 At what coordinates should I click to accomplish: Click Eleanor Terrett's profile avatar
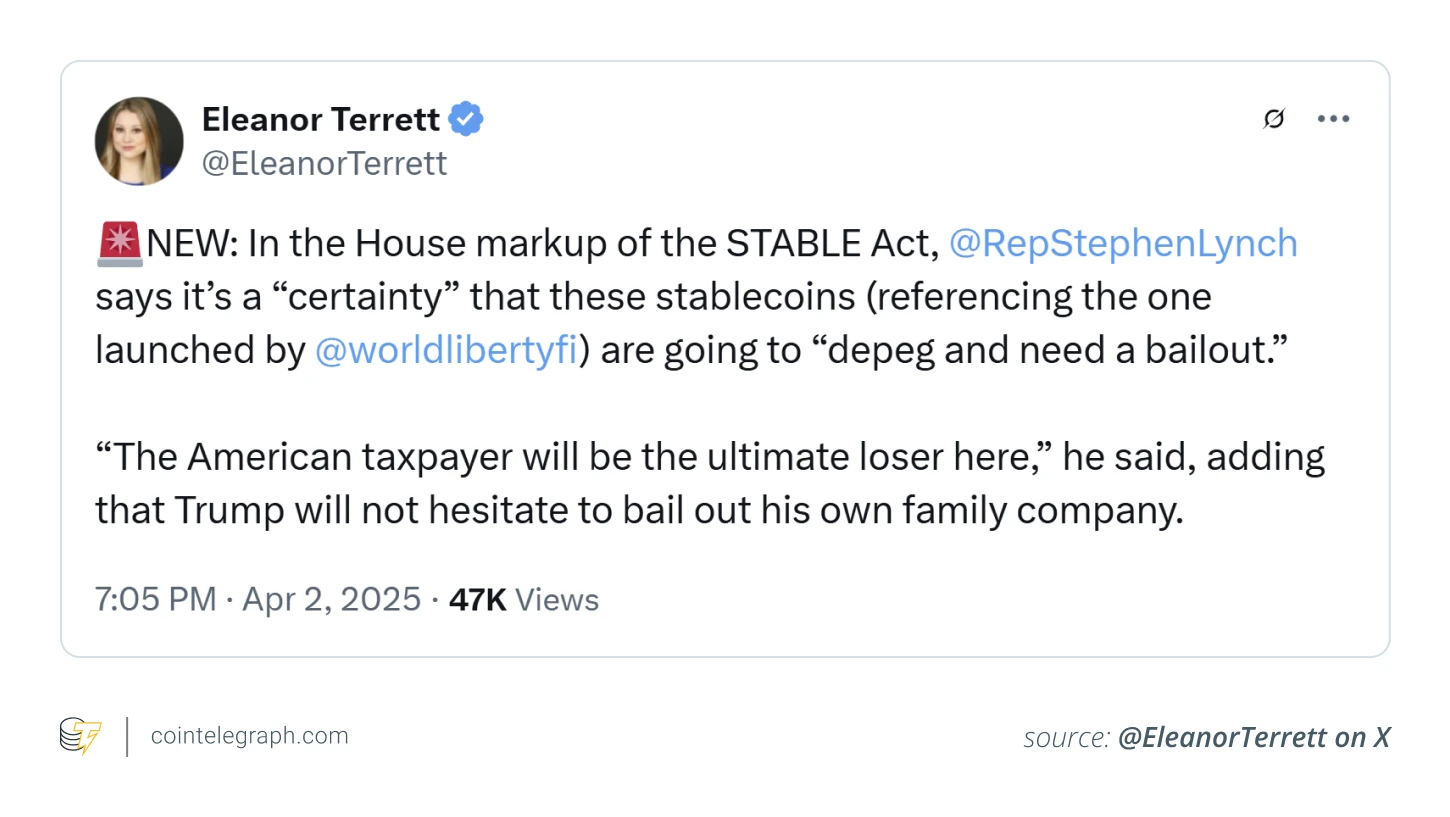pos(139,141)
